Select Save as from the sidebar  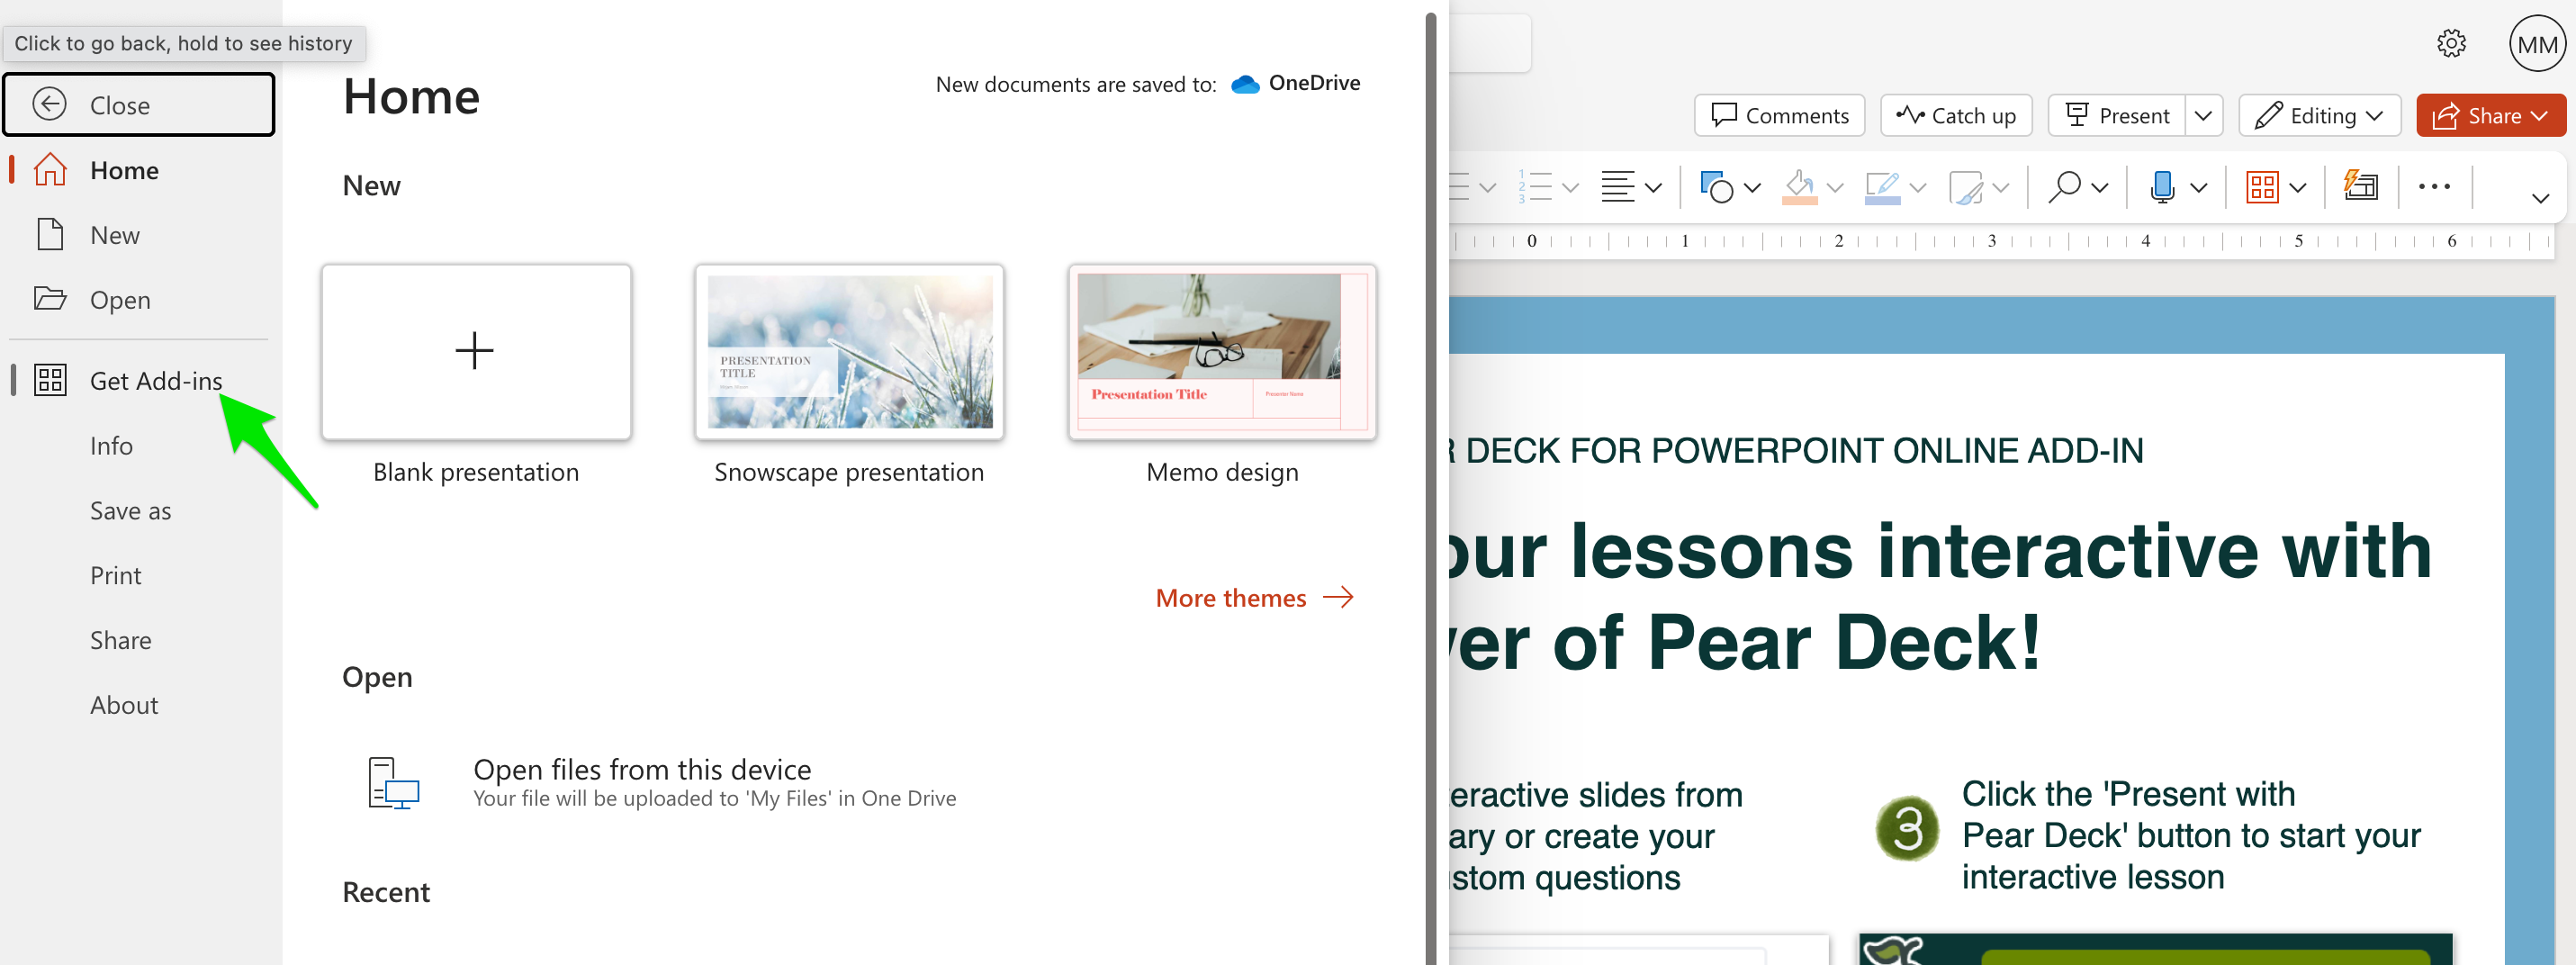click(130, 510)
